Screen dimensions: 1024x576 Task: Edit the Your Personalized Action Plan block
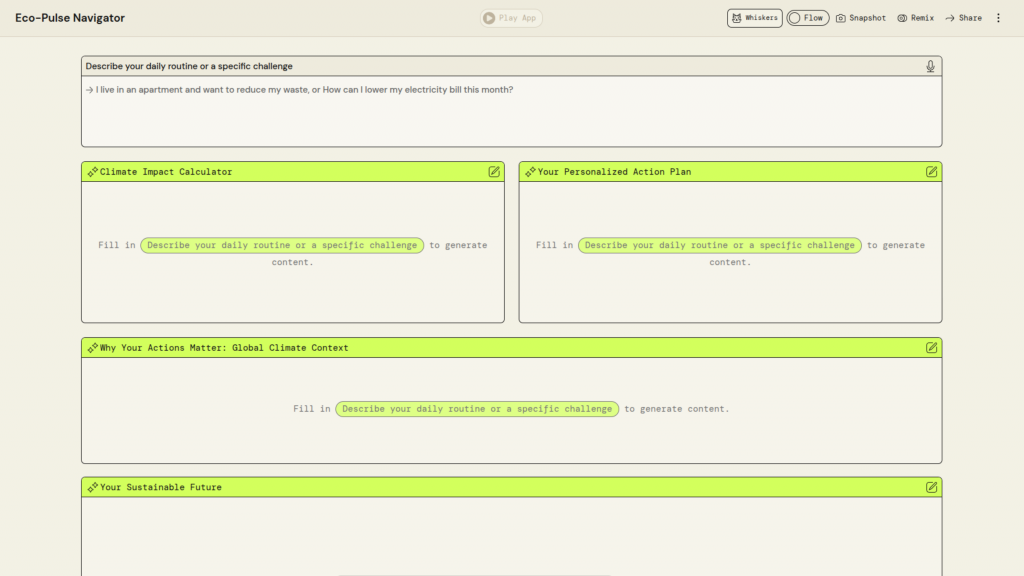(x=932, y=172)
